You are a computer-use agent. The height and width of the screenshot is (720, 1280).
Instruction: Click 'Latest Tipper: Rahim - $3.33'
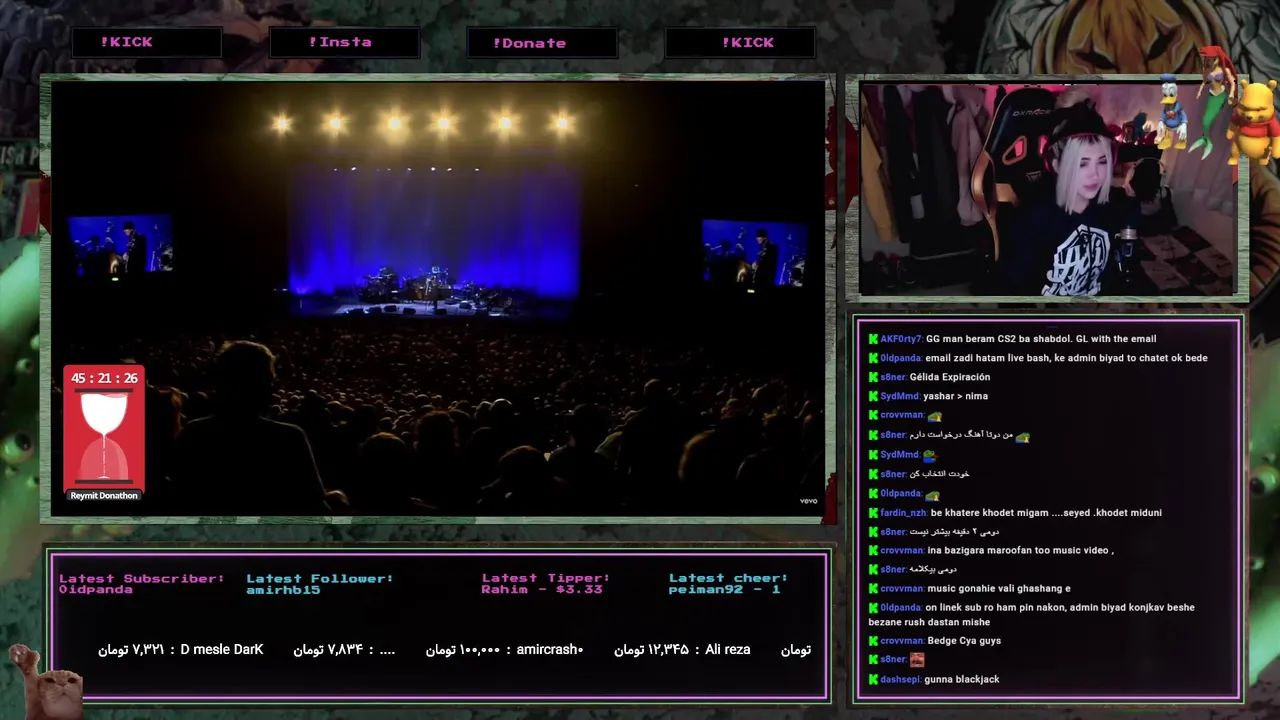(x=546, y=584)
